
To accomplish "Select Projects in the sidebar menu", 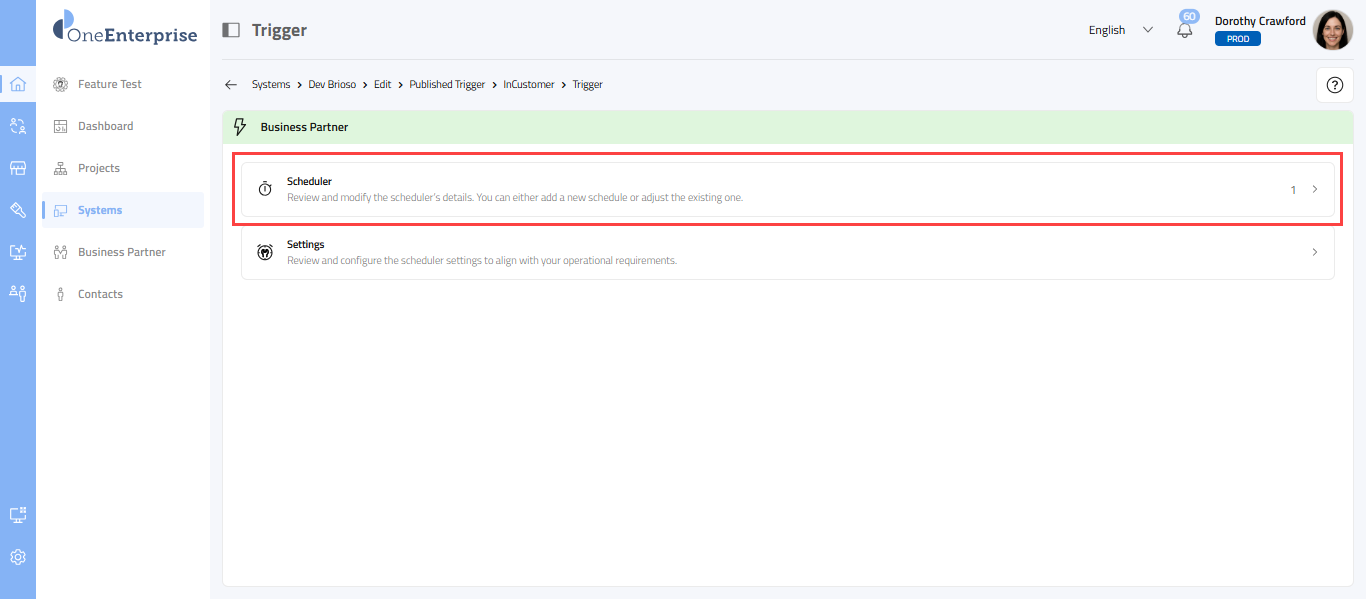I will (x=98, y=168).
